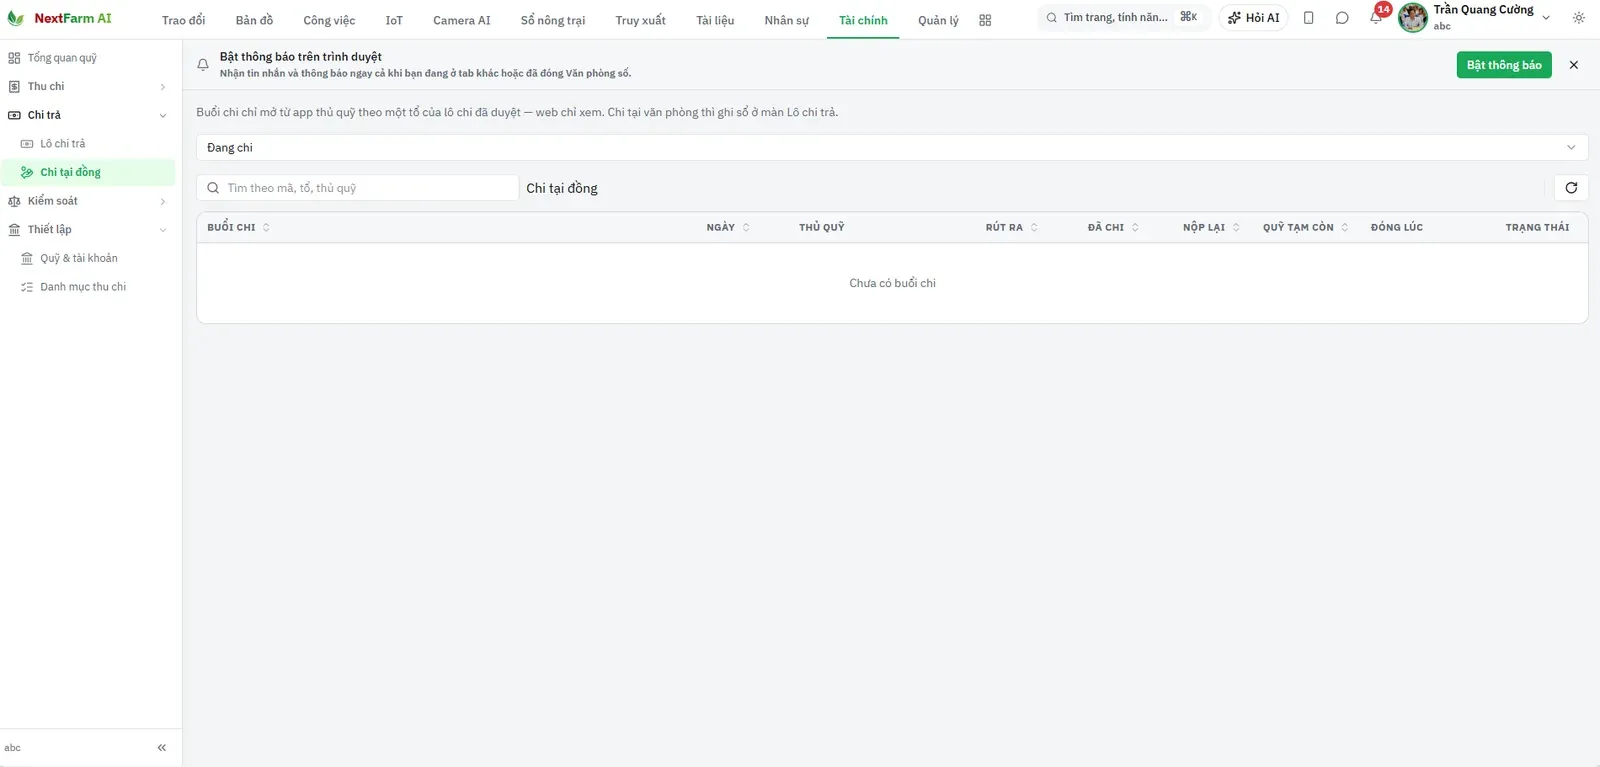
Task: Refresh the Chi tại đồng table
Action: [1571, 188]
